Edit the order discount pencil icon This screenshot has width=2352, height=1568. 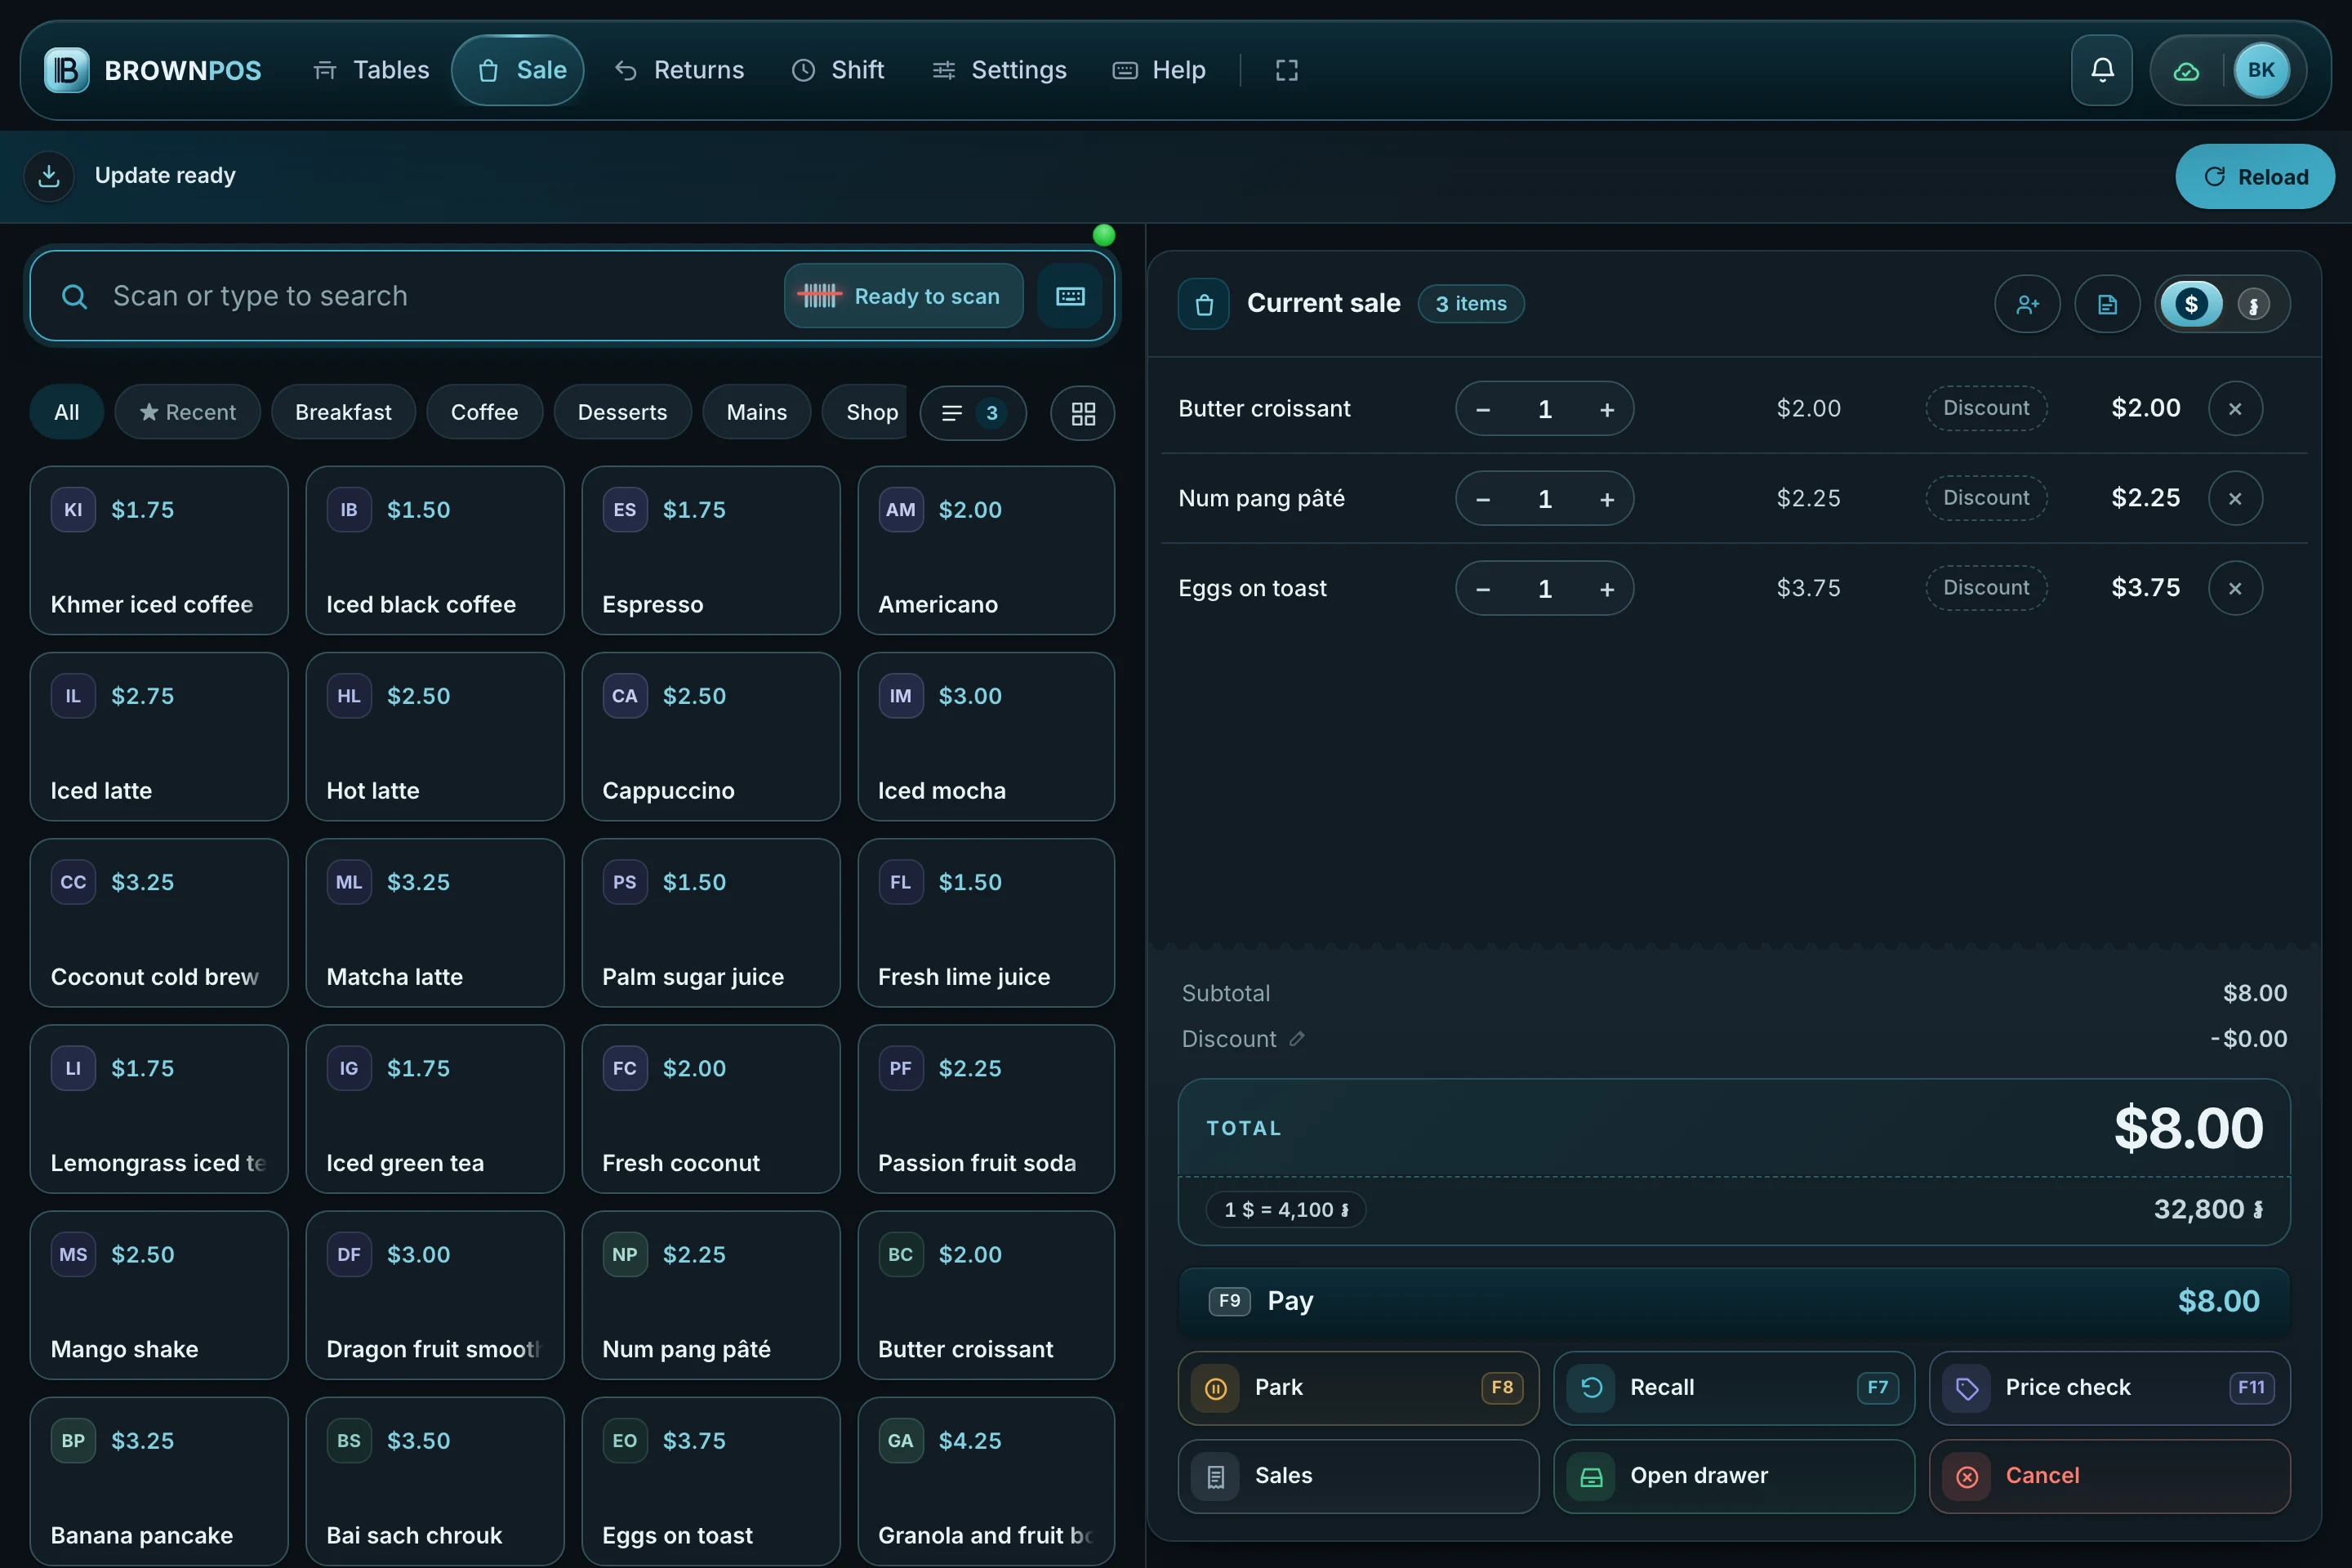1297,1039
